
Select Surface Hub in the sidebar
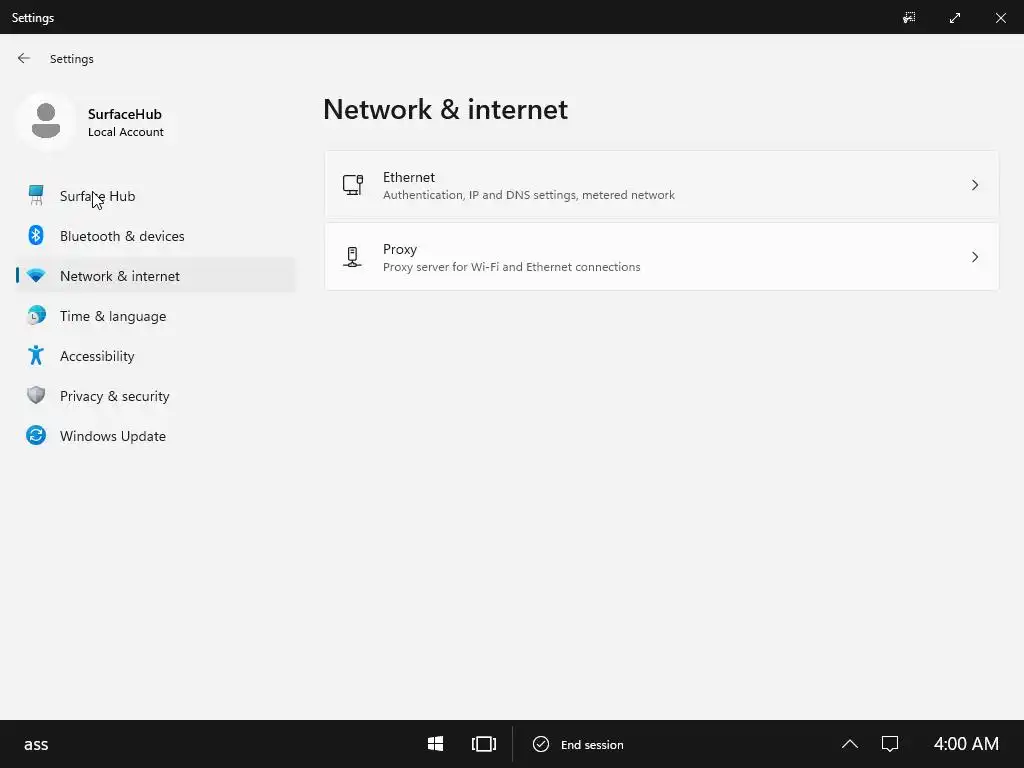[156, 196]
